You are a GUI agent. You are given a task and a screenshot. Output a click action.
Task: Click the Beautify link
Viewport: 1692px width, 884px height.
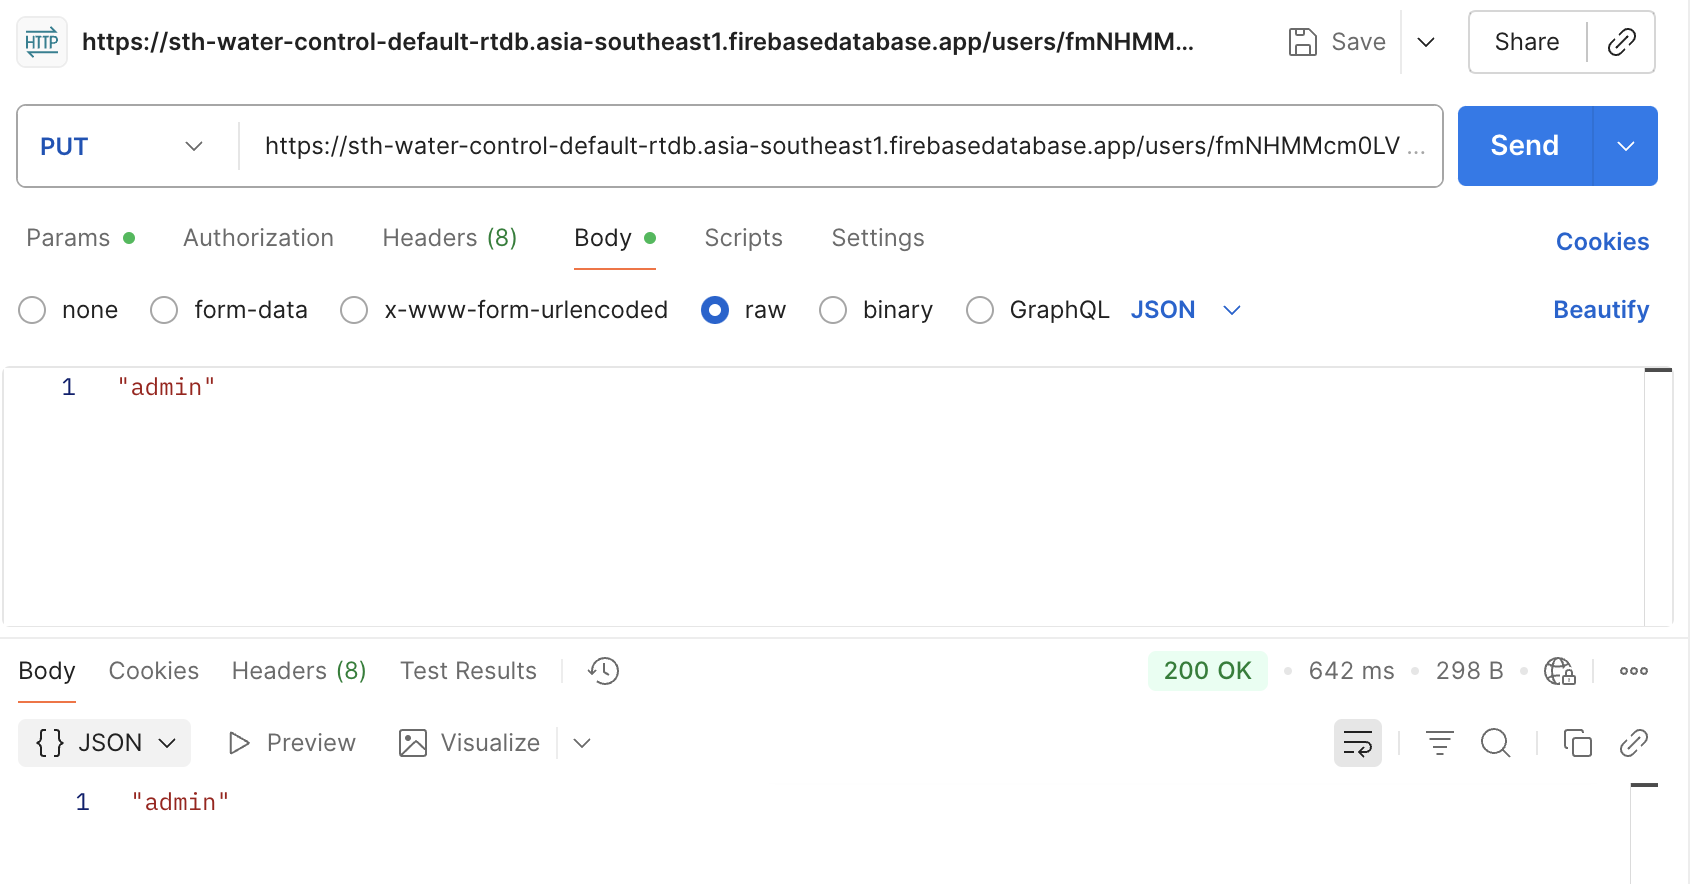click(x=1600, y=310)
